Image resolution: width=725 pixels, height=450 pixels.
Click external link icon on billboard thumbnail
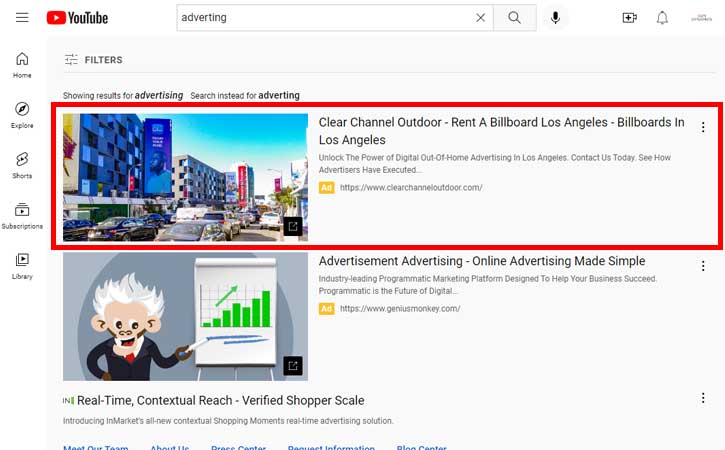coord(293,227)
